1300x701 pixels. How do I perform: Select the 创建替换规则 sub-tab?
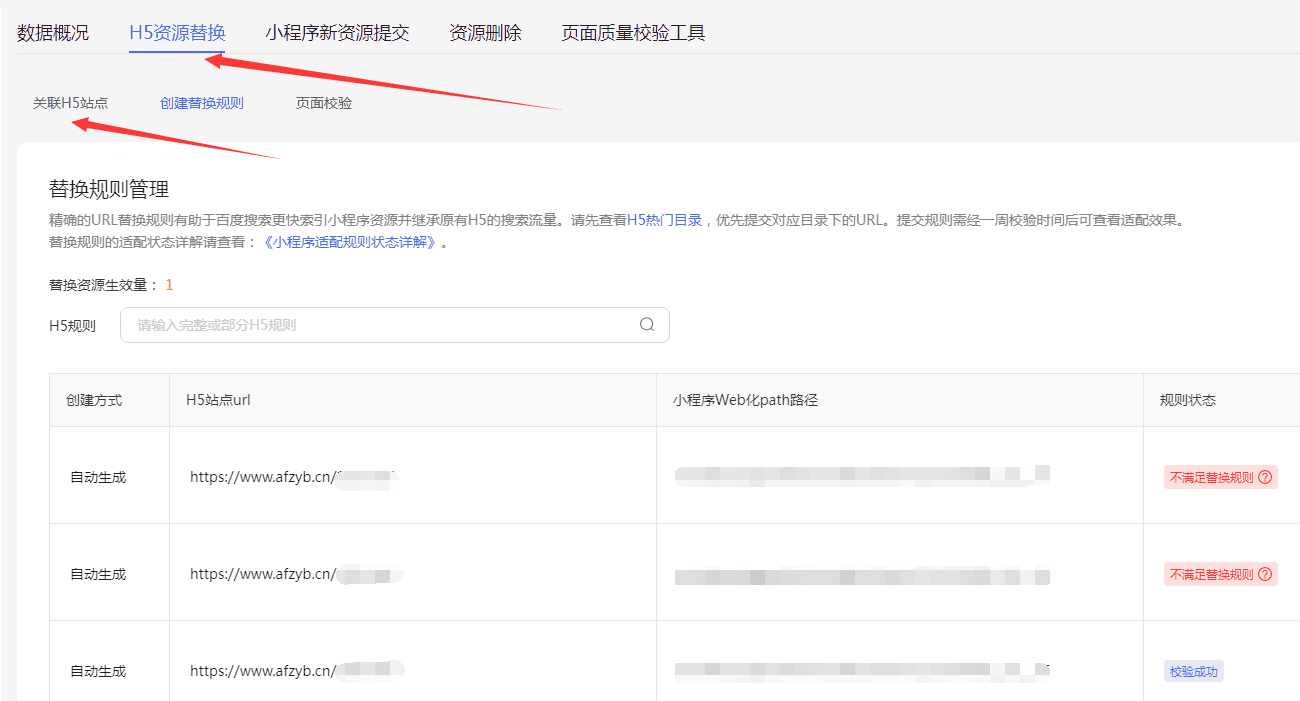(202, 102)
